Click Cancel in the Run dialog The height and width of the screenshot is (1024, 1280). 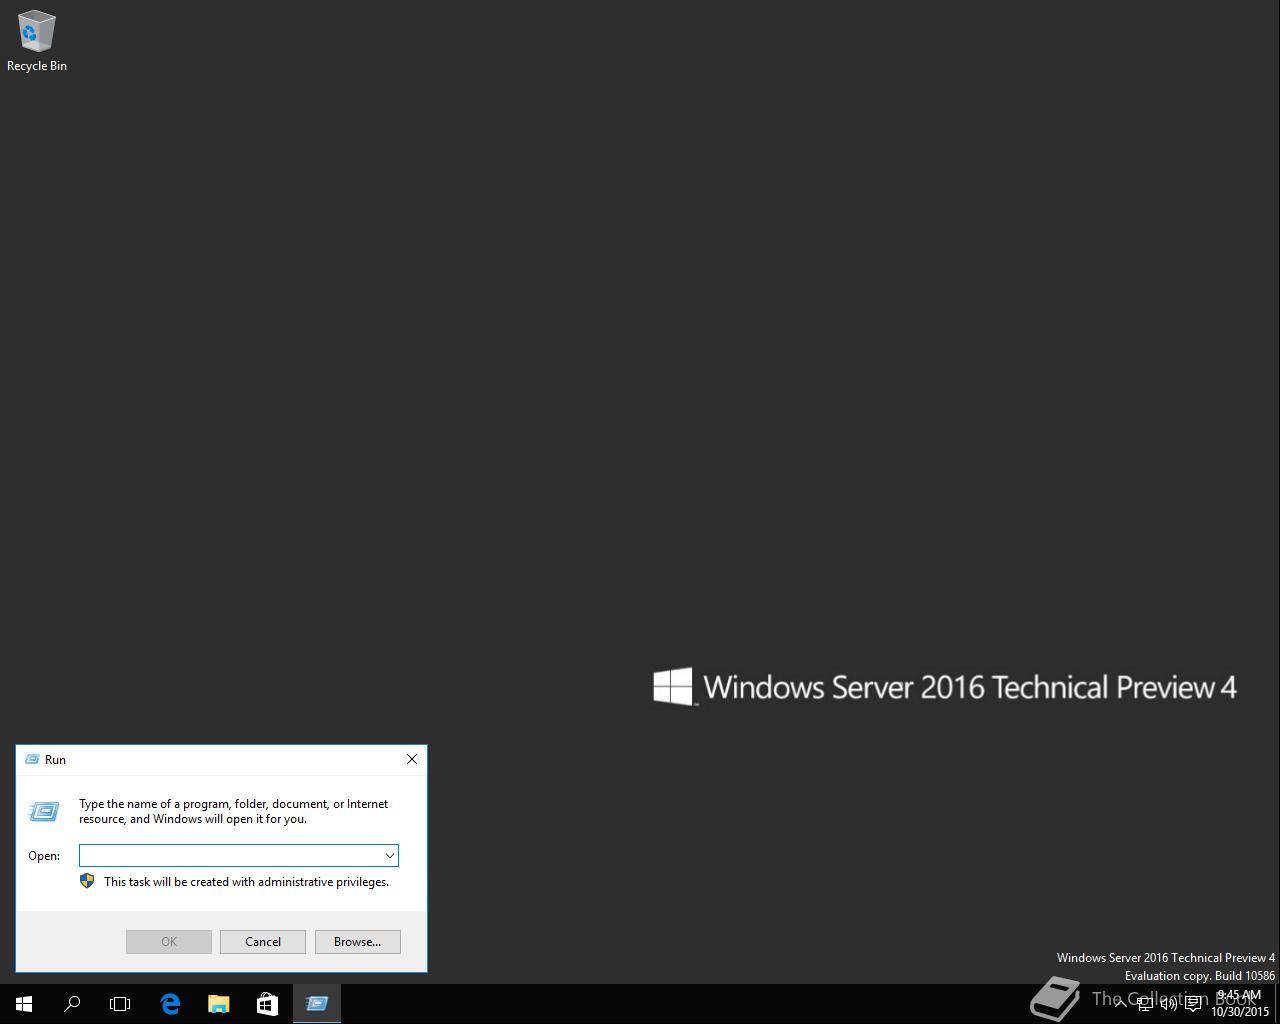pyautogui.click(x=263, y=942)
